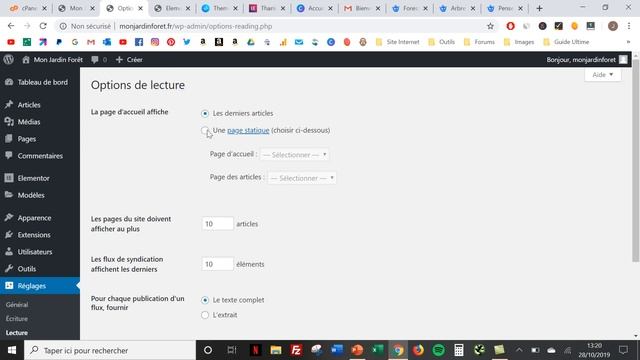Click the page vertical scrollbar

[636, 161]
